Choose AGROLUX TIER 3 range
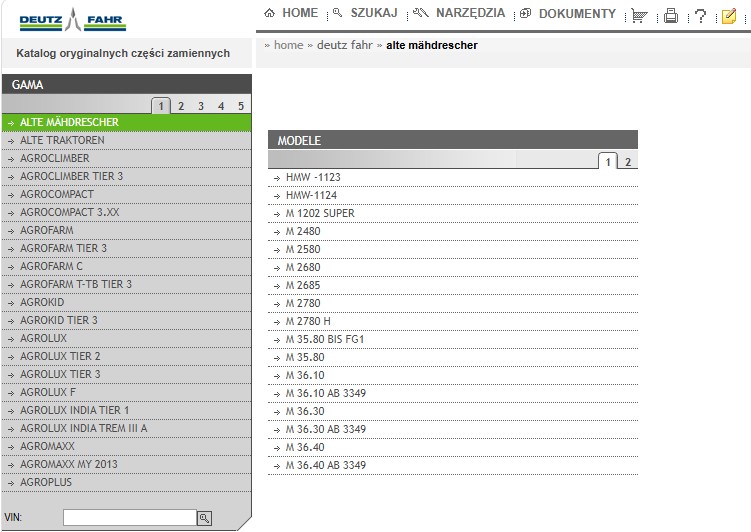Screen dimensions: 751x532 tap(126, 374)
